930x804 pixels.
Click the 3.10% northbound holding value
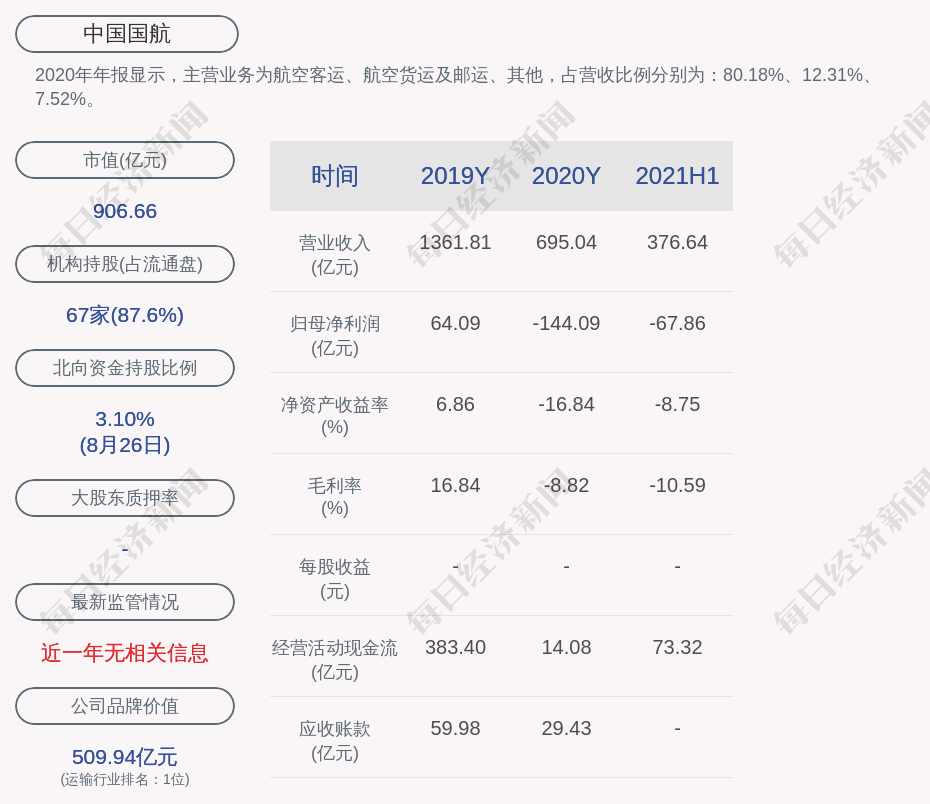[x=125, y=419]
